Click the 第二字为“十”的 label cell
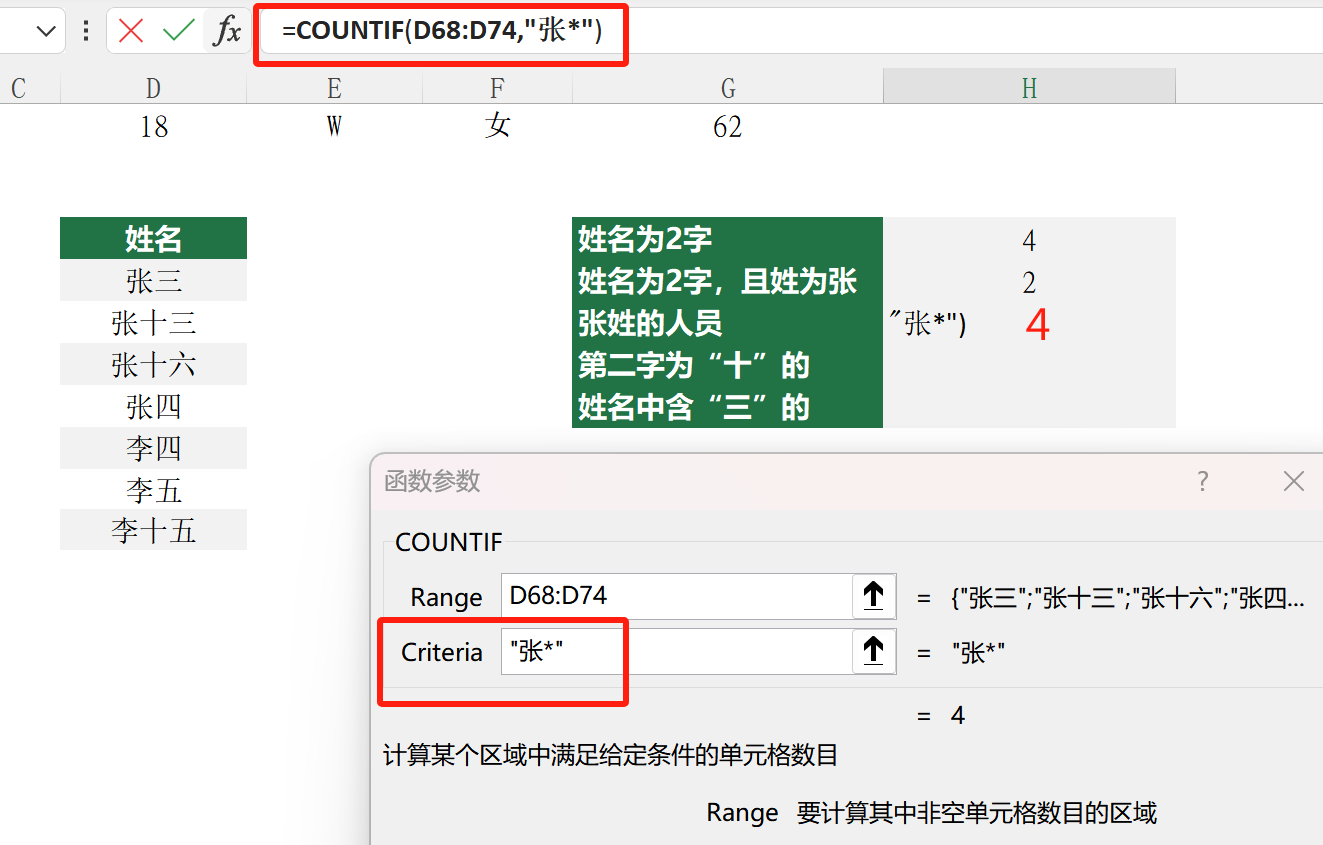The image size is (1323, 845). pos(727,365)
